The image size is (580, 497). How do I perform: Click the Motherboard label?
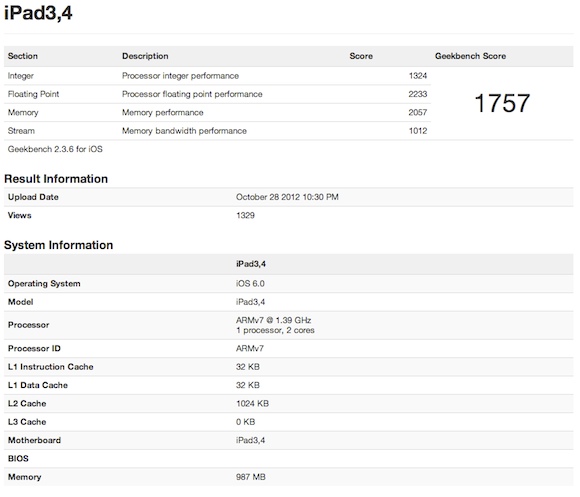coord(34,440)
